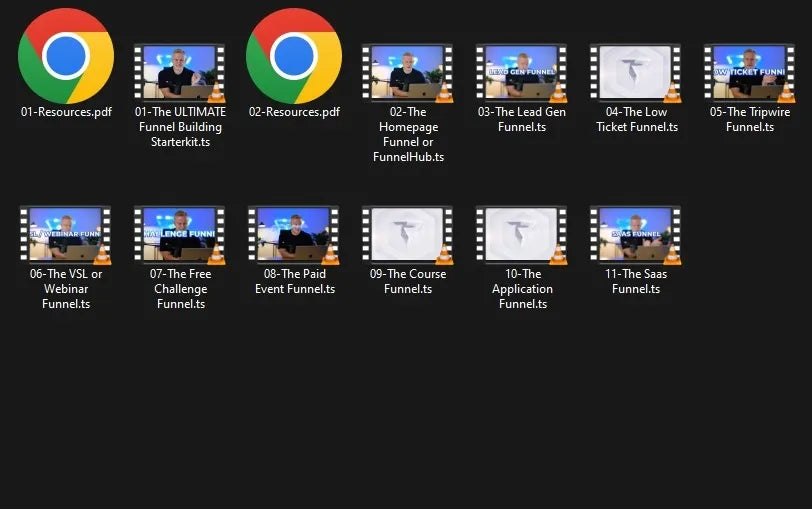Click the 05-The Tripwire Funnel video thumbnail
The width and height of the screenshot is (812, 509).
click(x=750, y=72)
